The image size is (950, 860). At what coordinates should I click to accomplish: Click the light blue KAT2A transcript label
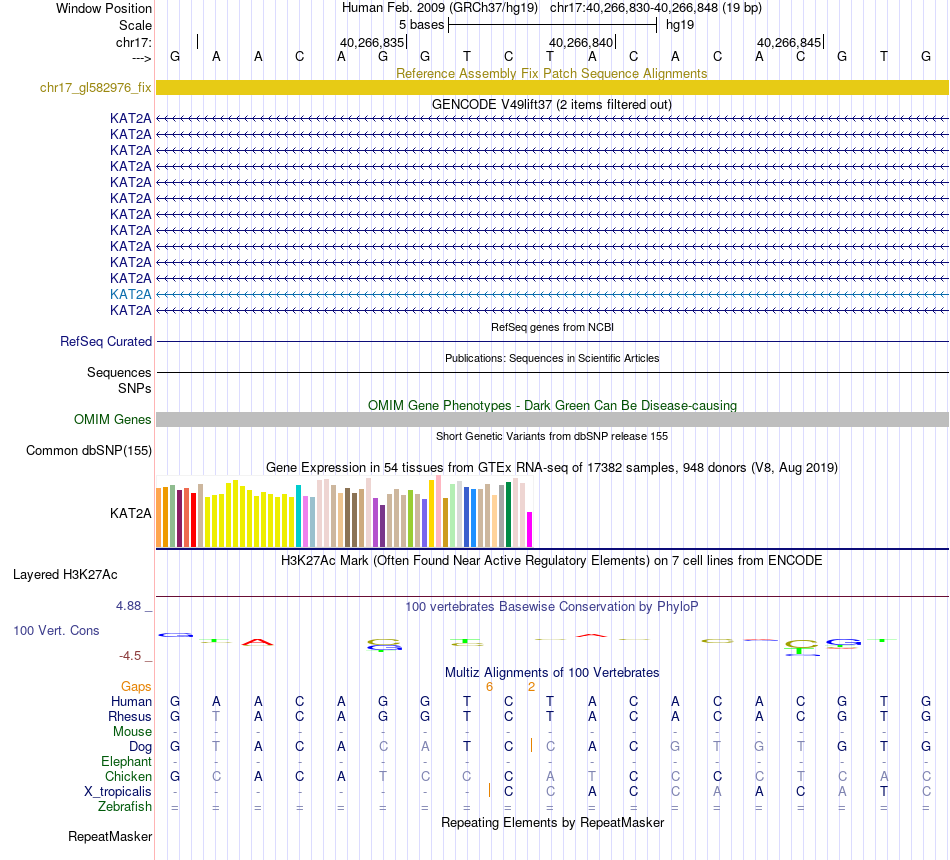tap(130, 295)
